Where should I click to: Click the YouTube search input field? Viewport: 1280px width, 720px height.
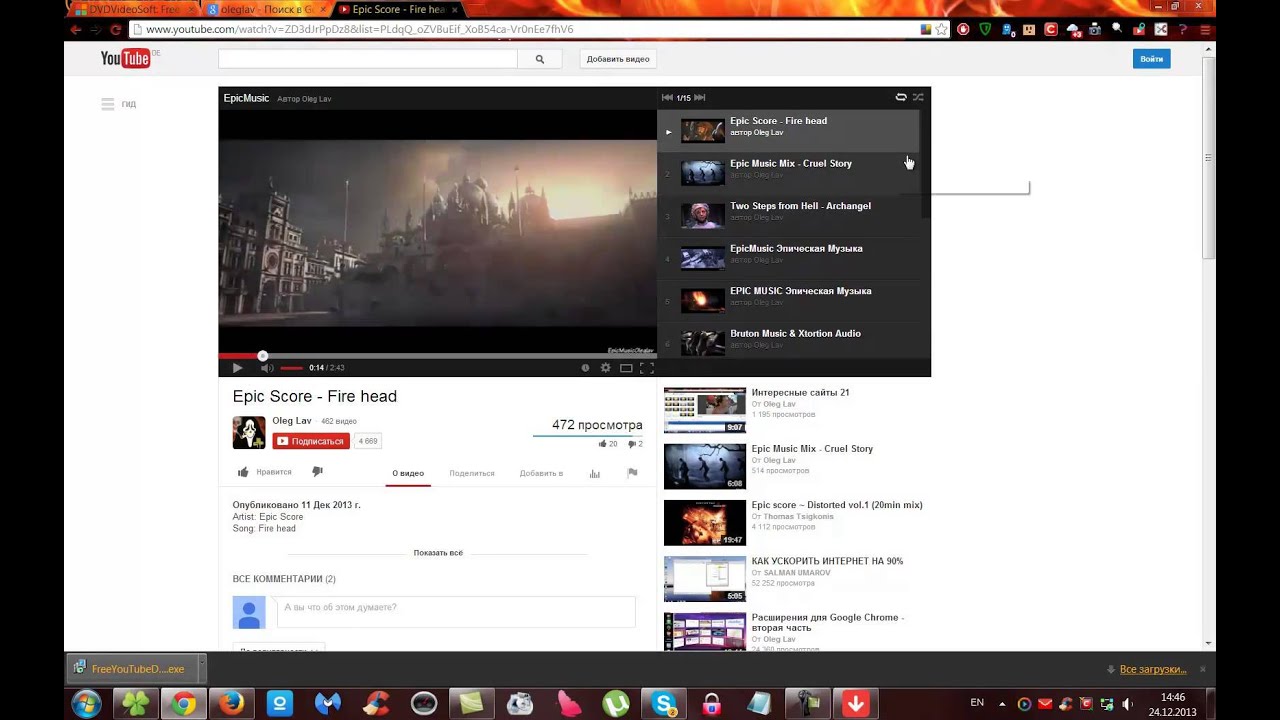point(367,59)
